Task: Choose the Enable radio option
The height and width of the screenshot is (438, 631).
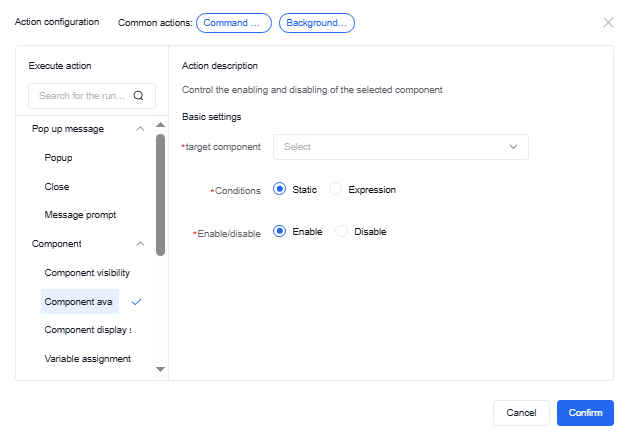Action: (280, 231)
